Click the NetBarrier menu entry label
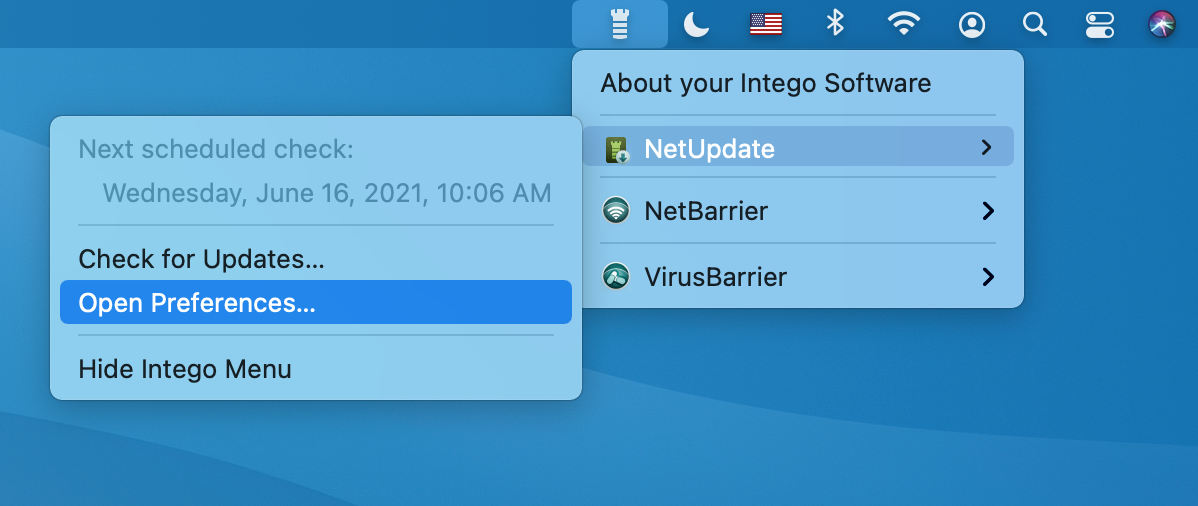This screenshot has width=1198, height=506. [706, 211]
